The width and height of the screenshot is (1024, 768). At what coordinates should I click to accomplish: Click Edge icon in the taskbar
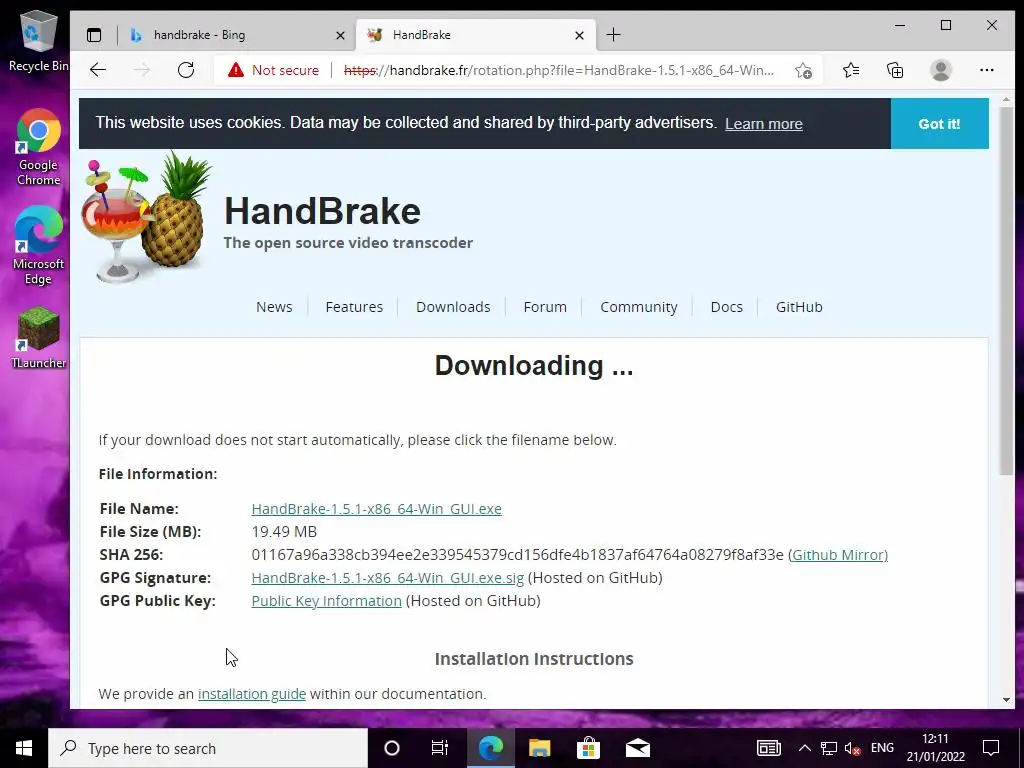point(490,748)
